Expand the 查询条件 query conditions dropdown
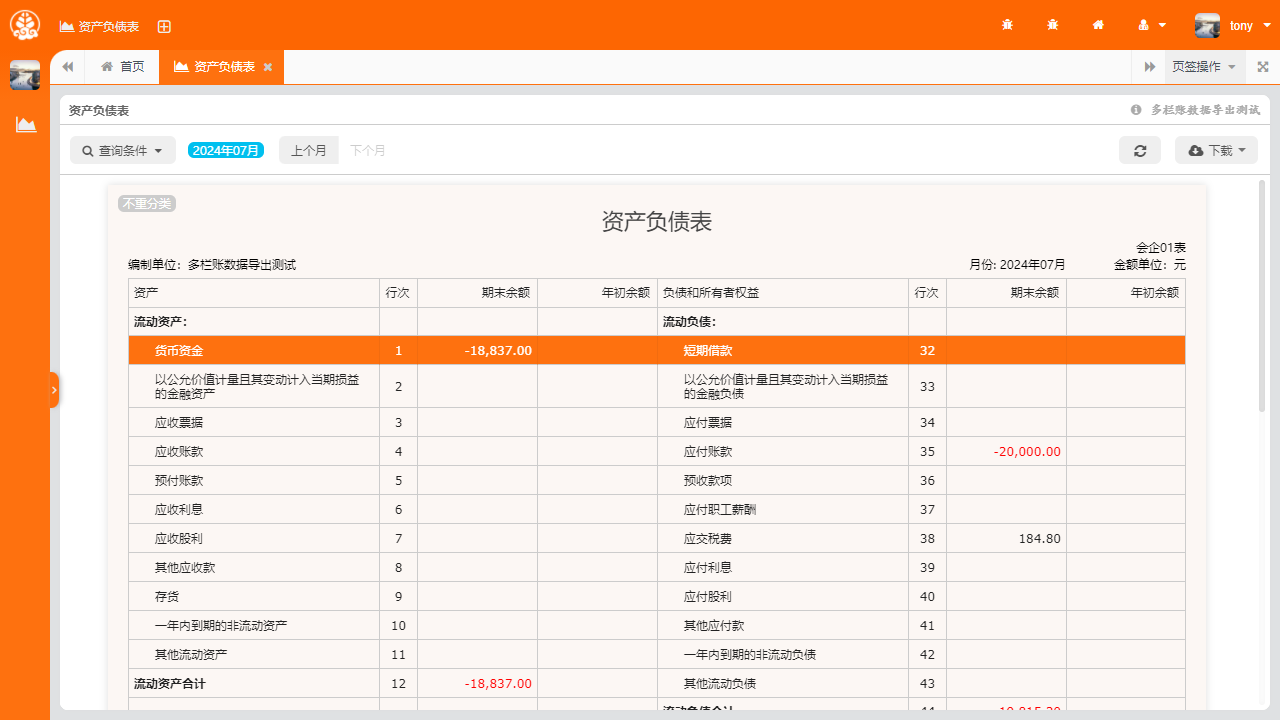Viewport: 1280px width, 720px height. point(122,150)
